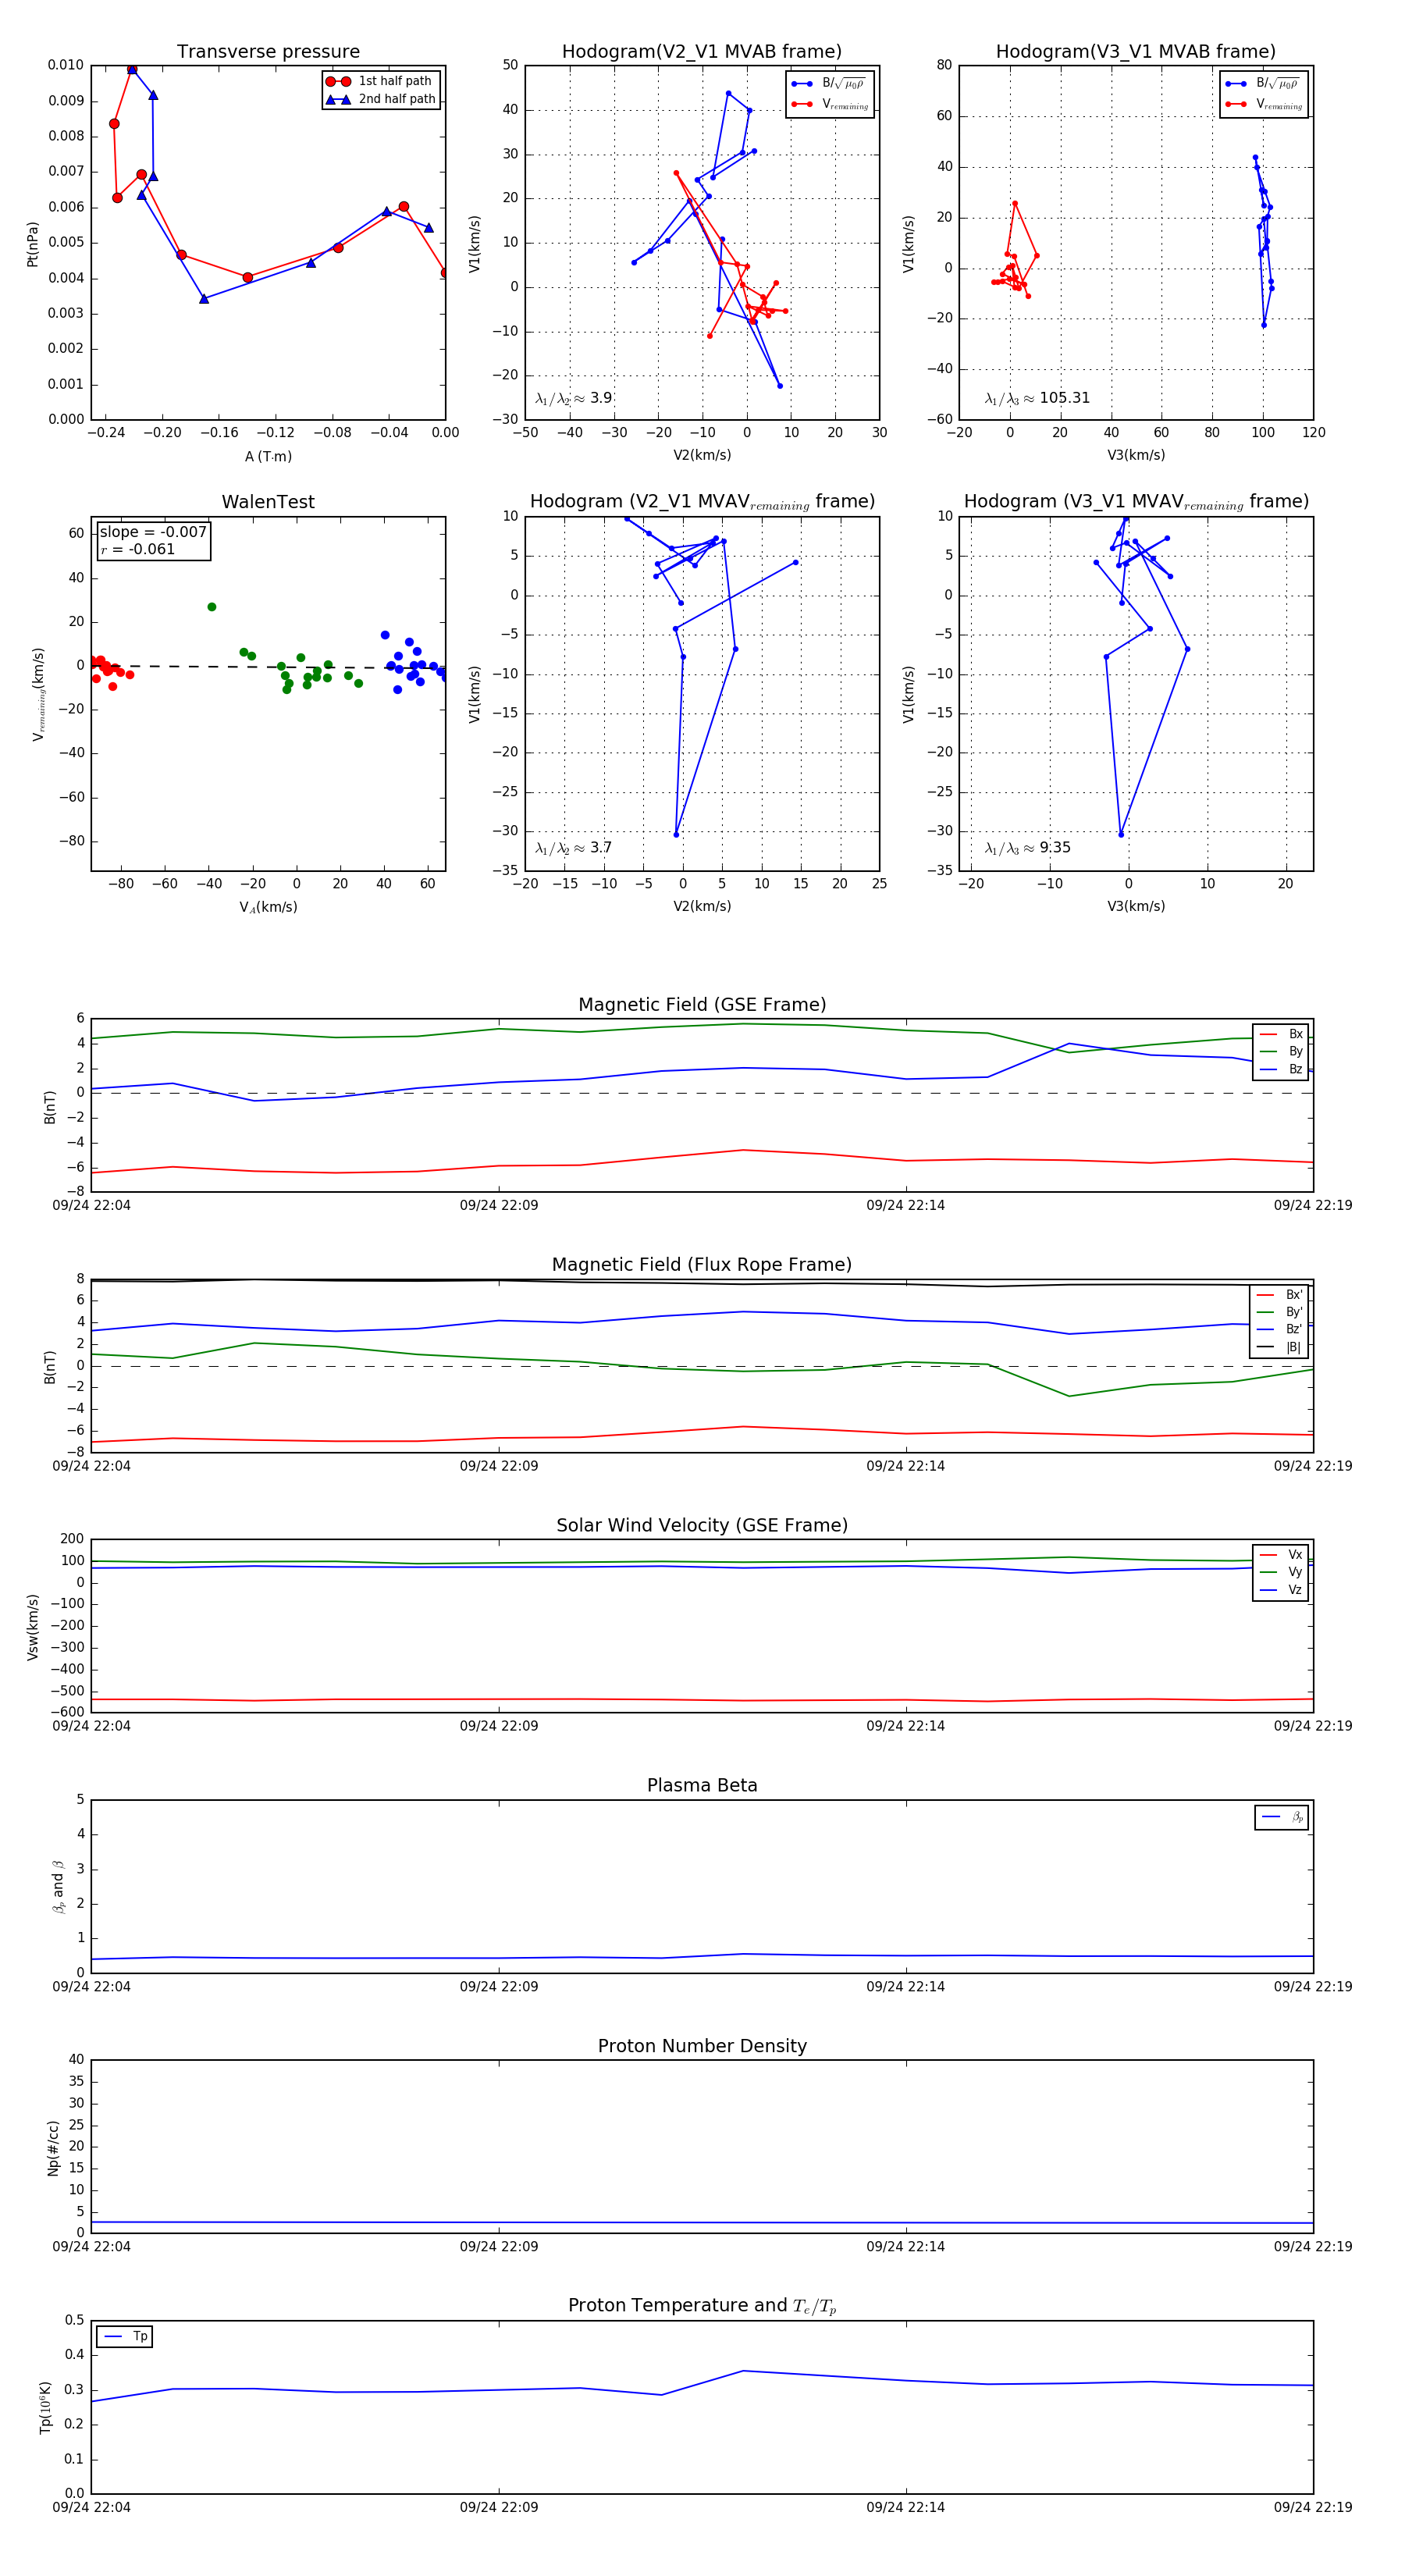Click the 'Np(#/cc)' y-axis label

coord(53,2148)
